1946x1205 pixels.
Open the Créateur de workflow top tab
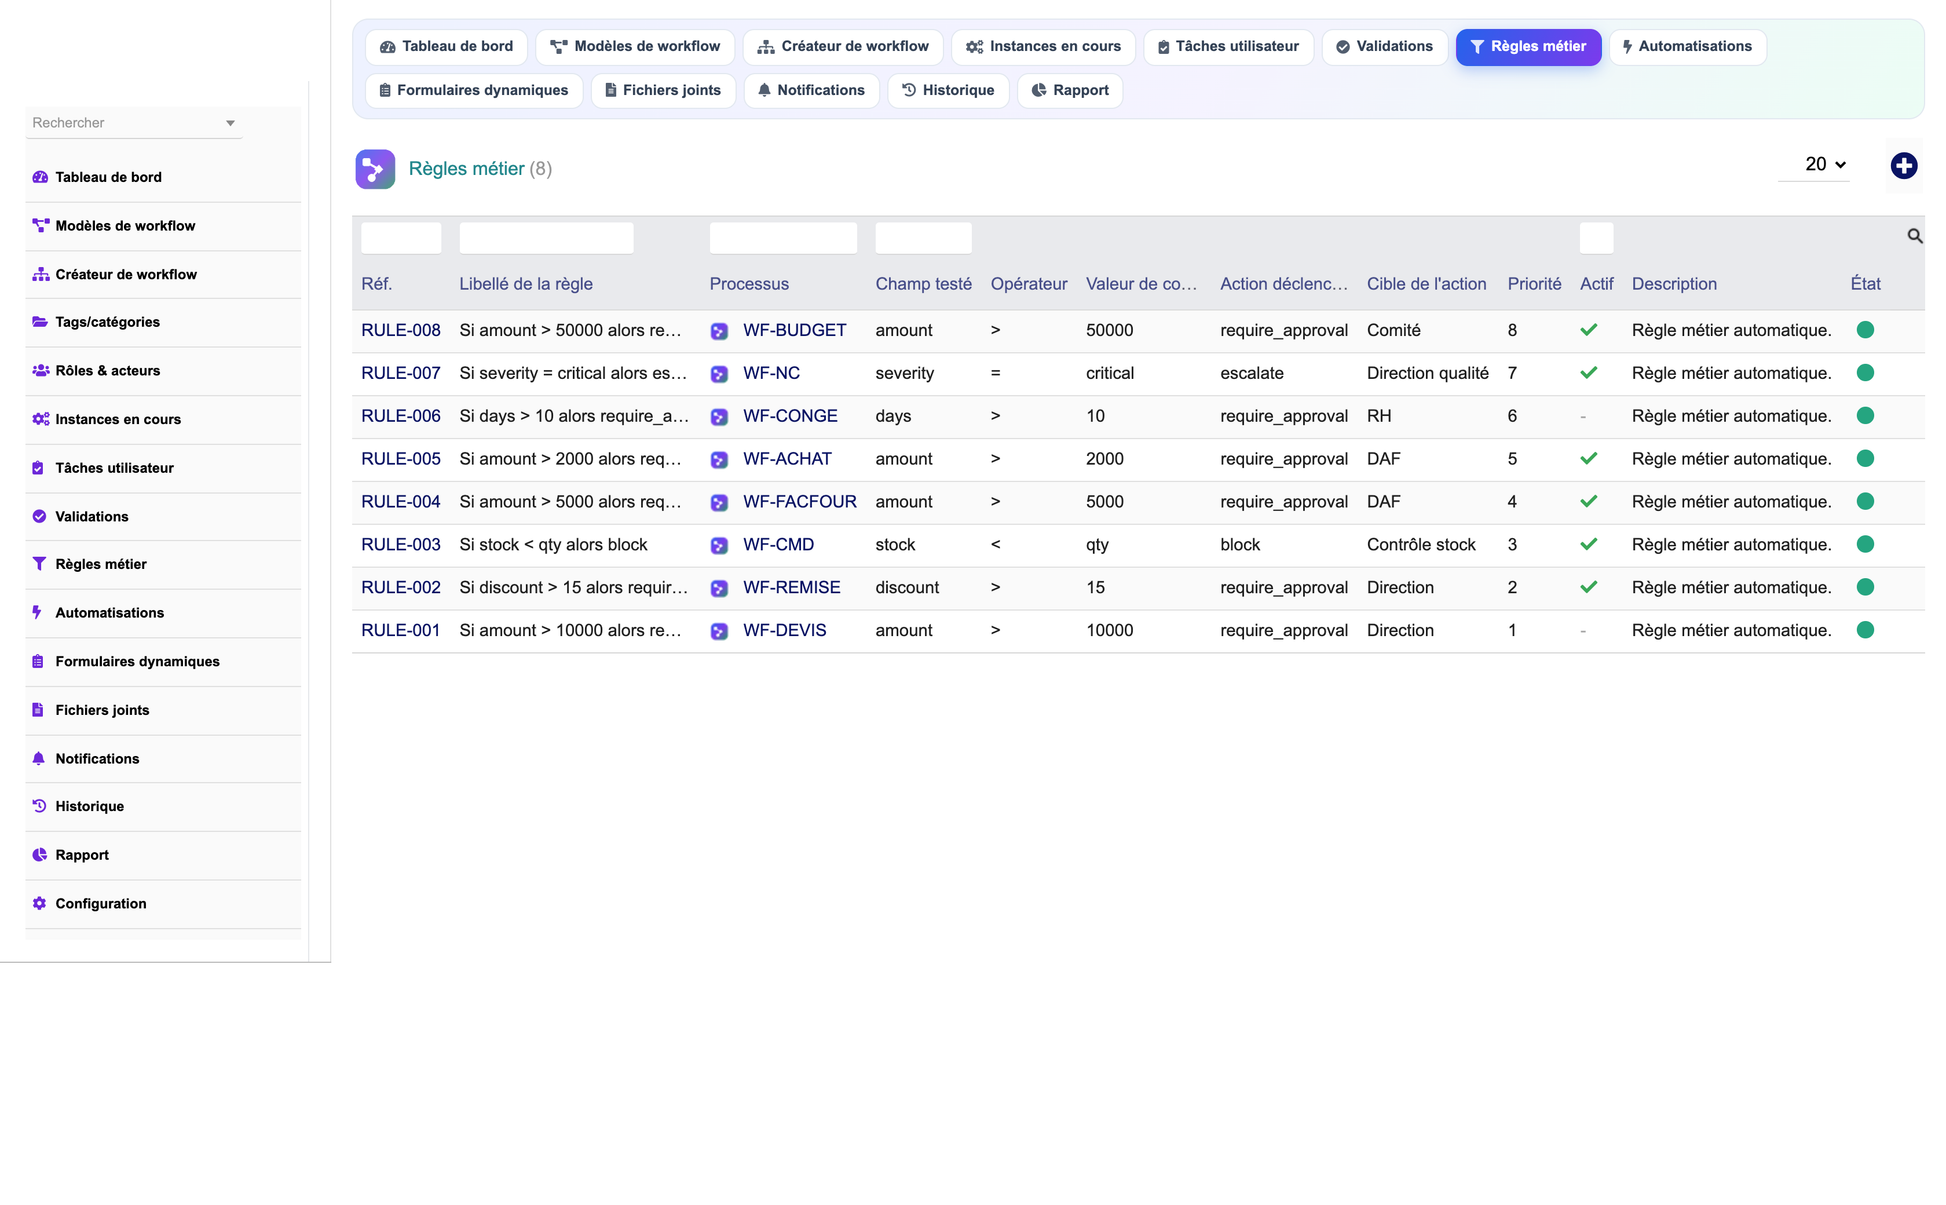[x=843, y=47]
